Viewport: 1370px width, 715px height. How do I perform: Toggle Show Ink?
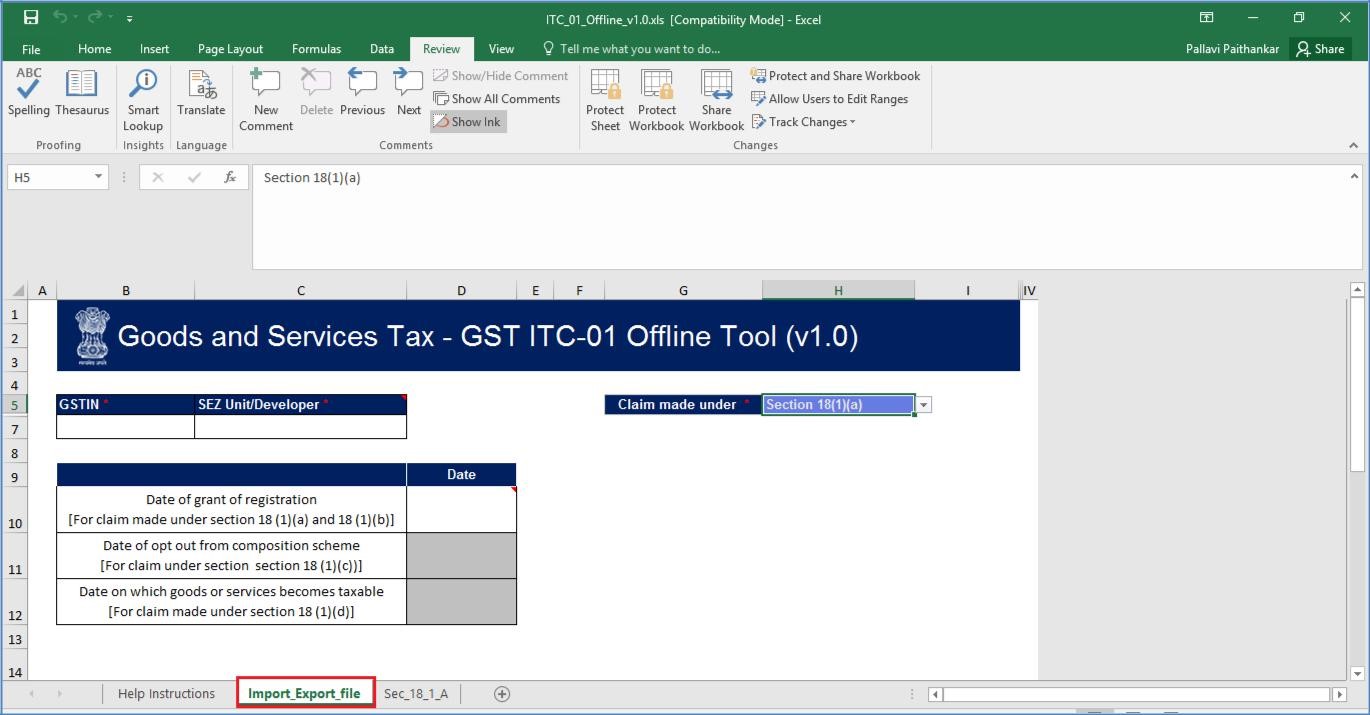click(468, 121)
